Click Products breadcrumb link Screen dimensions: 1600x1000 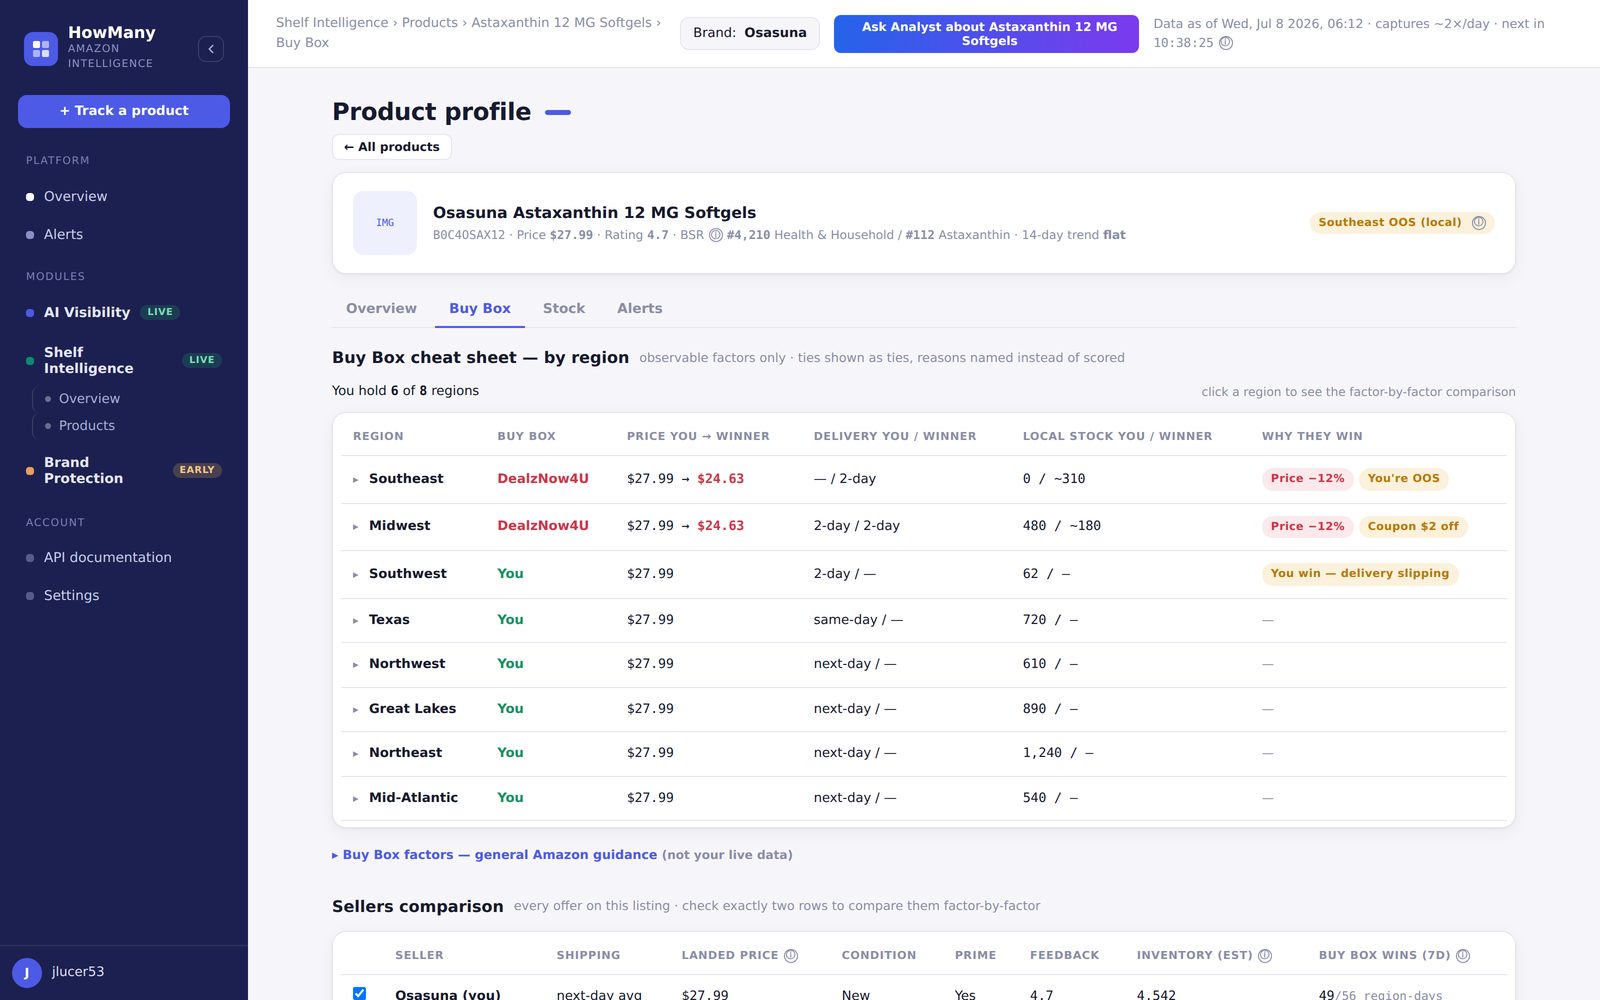click(x=430, y=23)
